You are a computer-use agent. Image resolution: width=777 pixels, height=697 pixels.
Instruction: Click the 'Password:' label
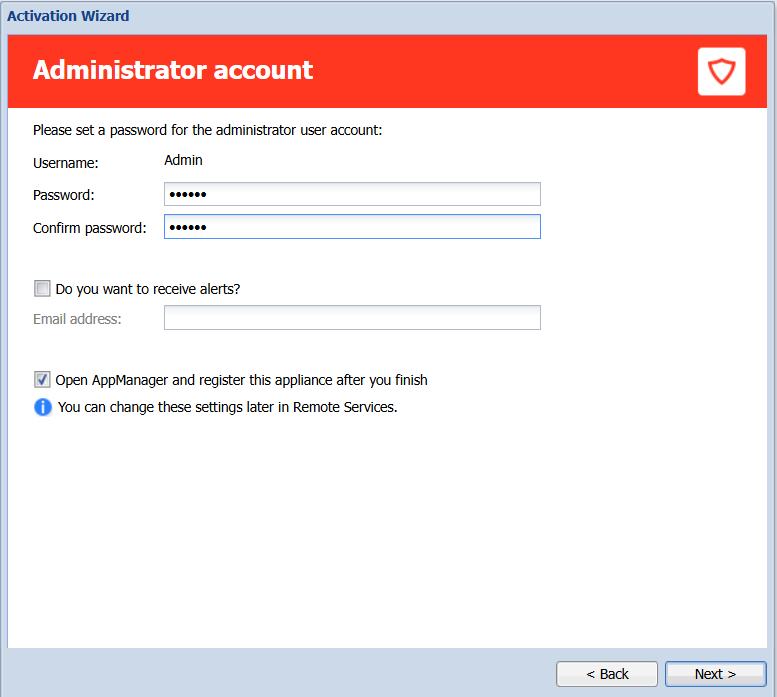click(63, 195)
